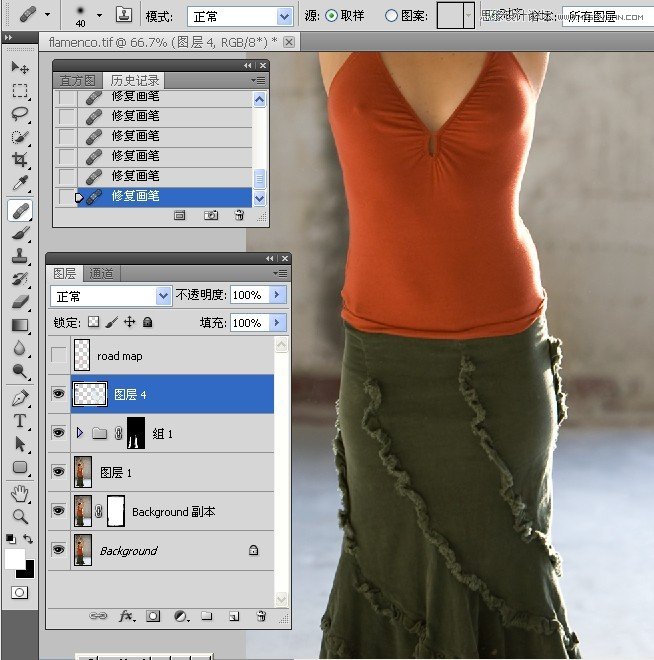Select the Hand tool

point(19,493)
